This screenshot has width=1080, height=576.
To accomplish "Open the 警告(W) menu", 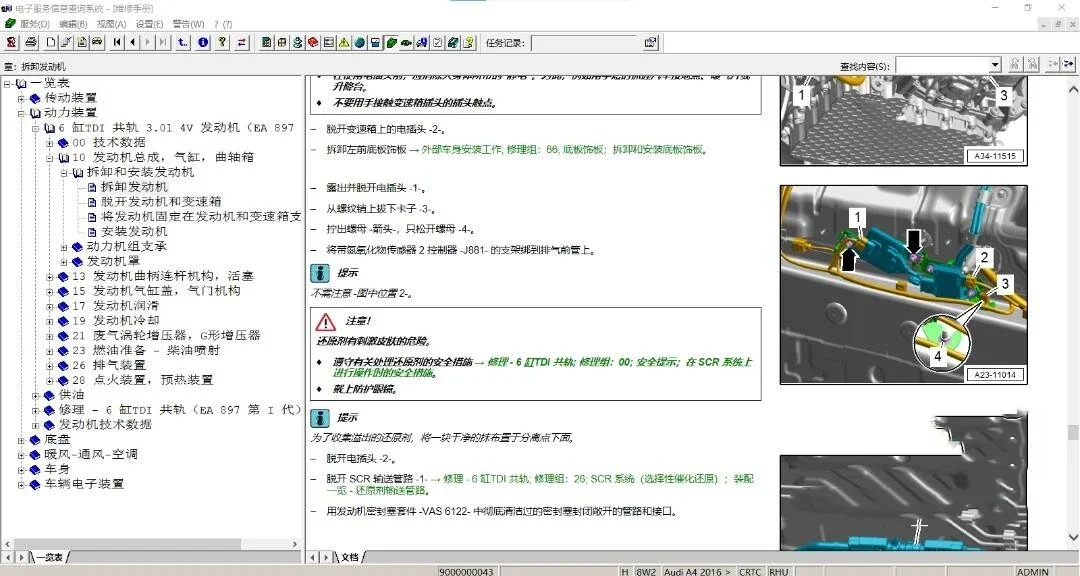I will coord(188,24).
